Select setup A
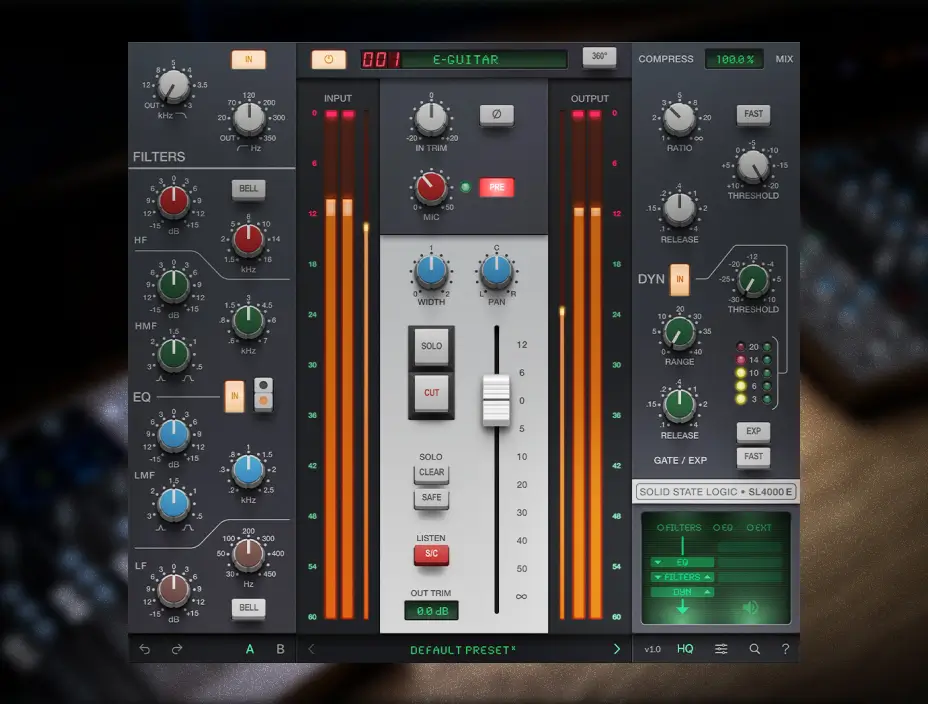The image size is (928, 704). click(x=249, y=649)
